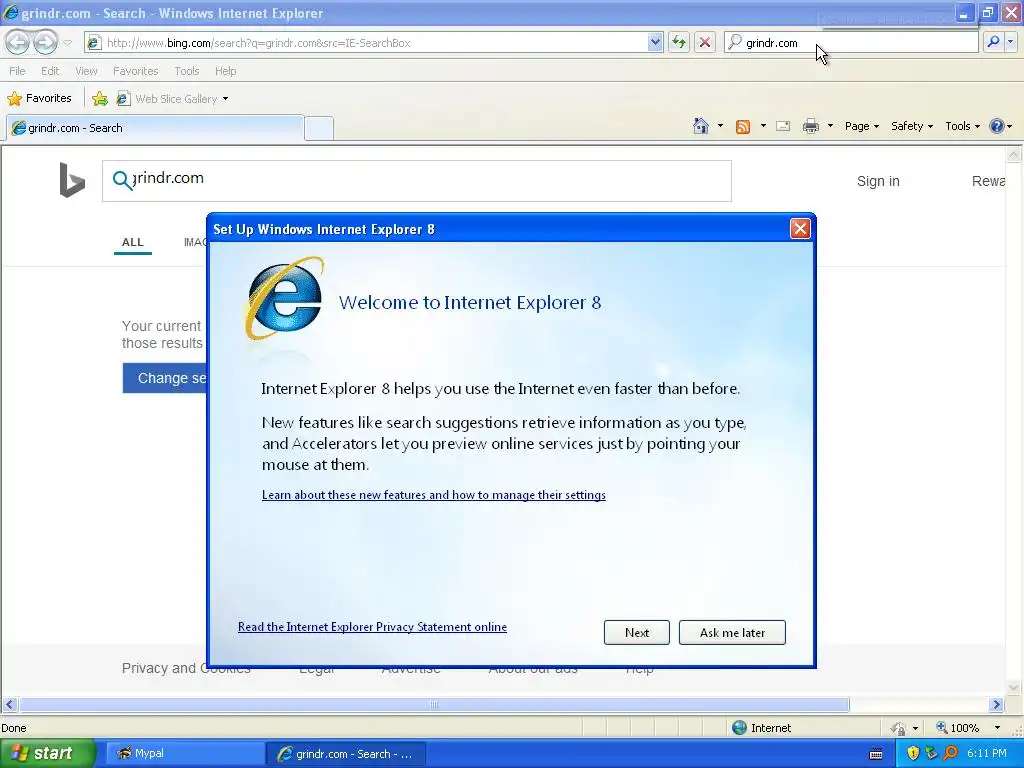Click Privacy and Cookies footer link
The image size is (1024, 768).
tap(186, 669)
